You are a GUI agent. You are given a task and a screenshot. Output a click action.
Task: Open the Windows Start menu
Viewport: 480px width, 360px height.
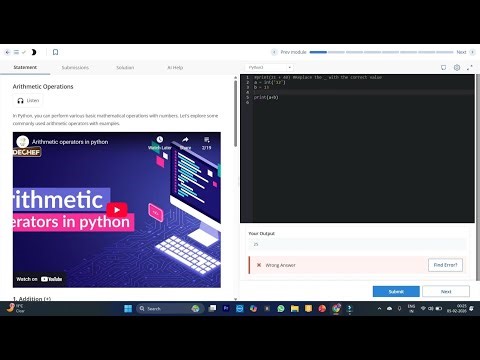click(128, 309)
